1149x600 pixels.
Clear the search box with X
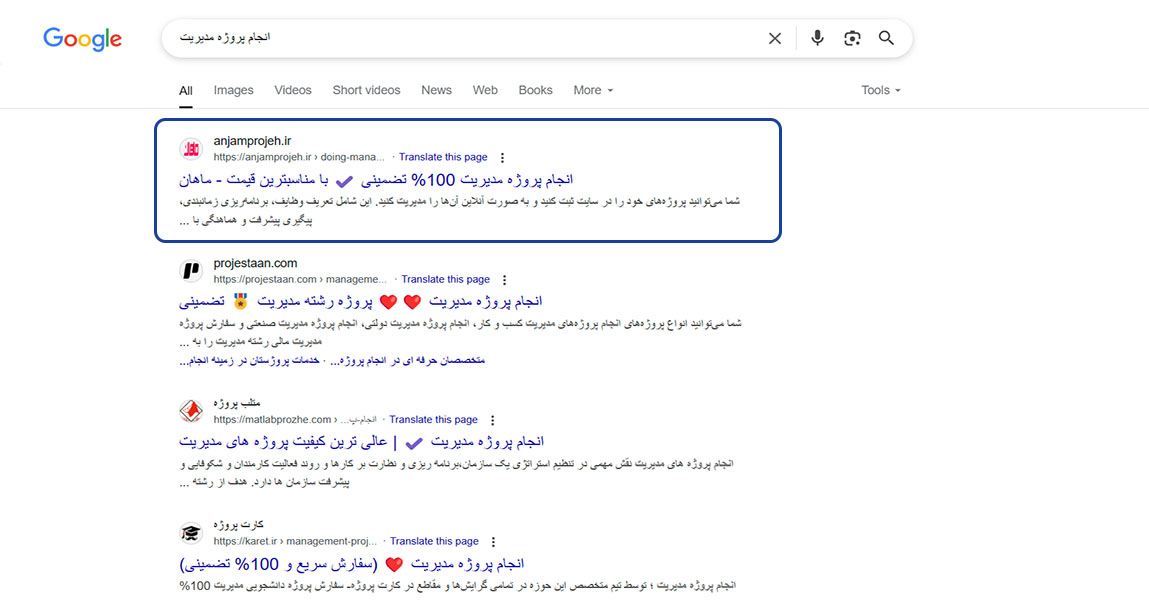(775, 38)
